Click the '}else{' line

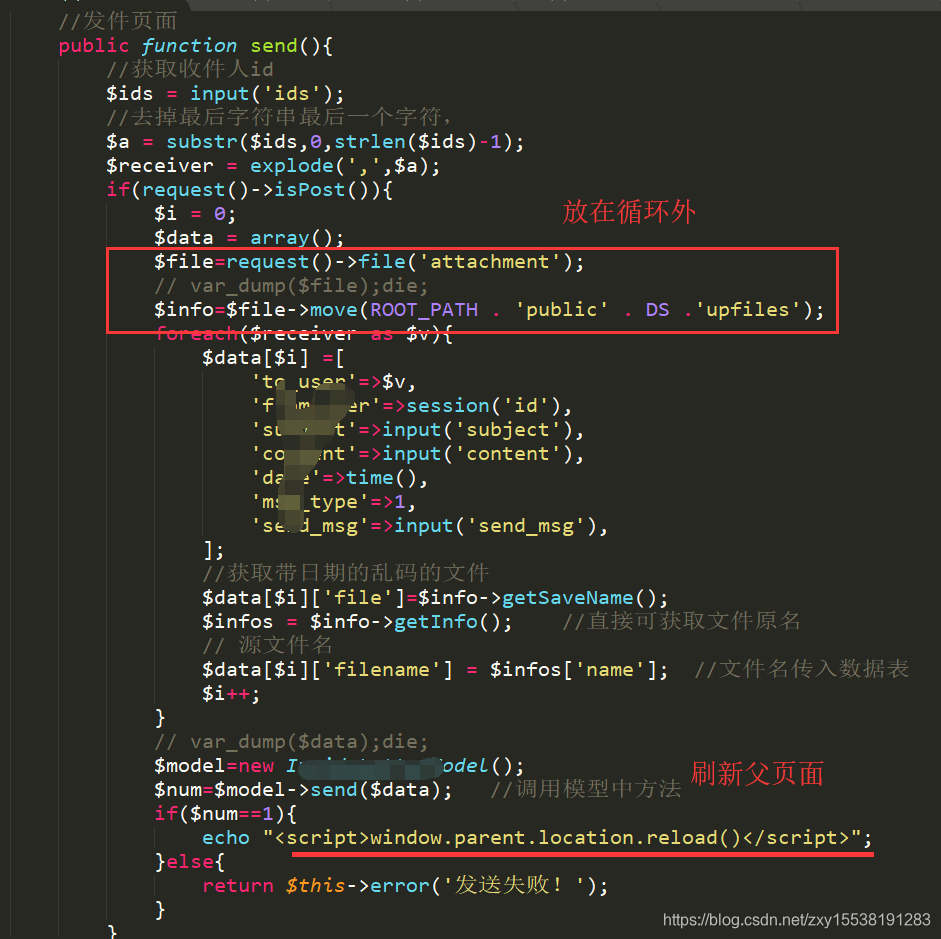190,862
